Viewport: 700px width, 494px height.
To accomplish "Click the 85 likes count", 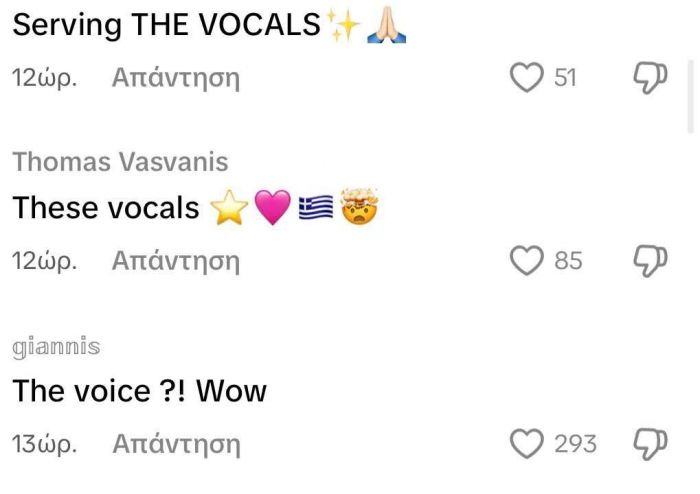I will click(x=568, y=261).
